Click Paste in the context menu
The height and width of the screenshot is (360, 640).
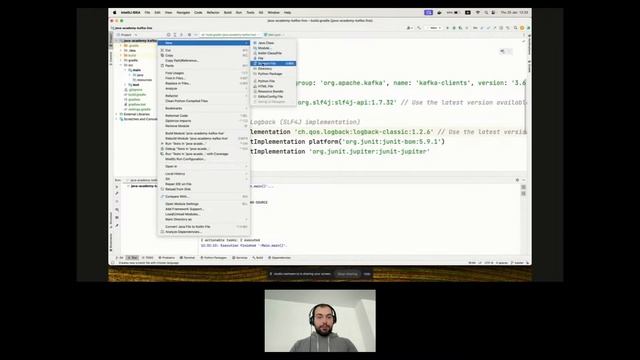204,66
